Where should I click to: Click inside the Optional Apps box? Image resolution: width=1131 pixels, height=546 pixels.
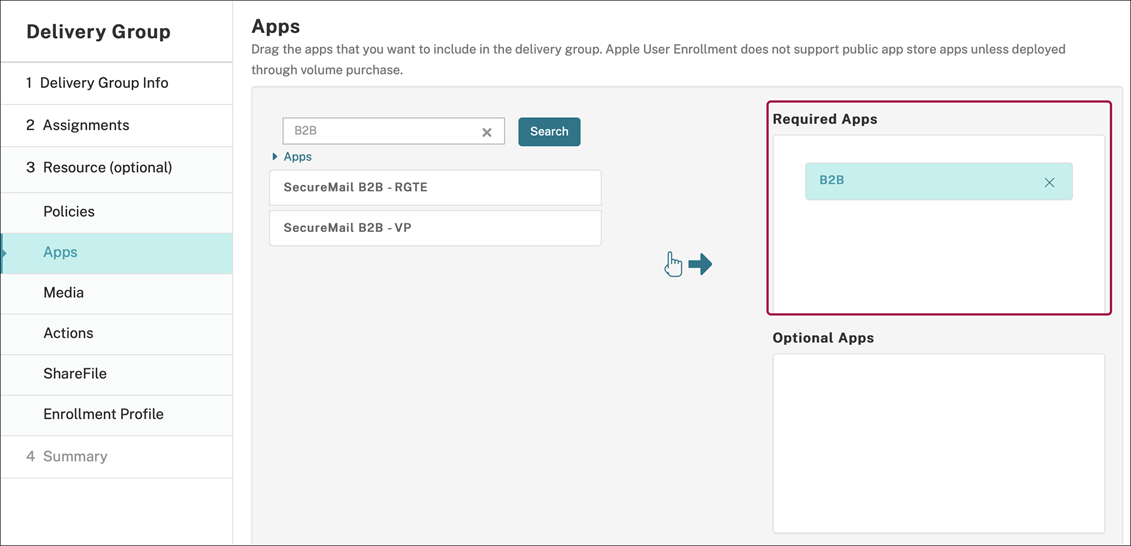(x=938, y=443)
